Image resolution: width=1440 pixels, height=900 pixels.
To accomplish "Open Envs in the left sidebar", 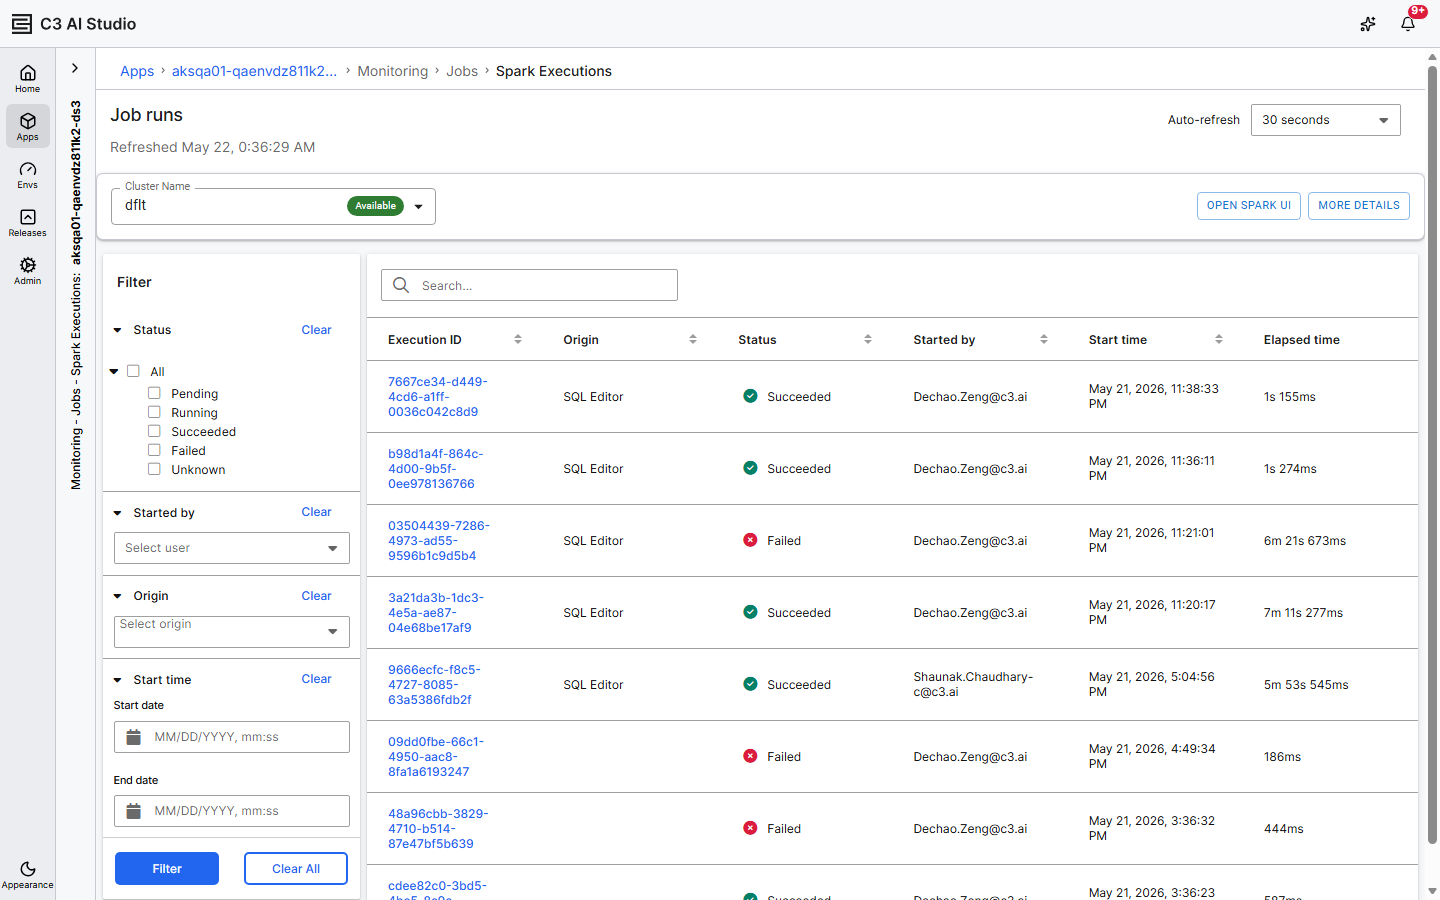I will (28, 175).
